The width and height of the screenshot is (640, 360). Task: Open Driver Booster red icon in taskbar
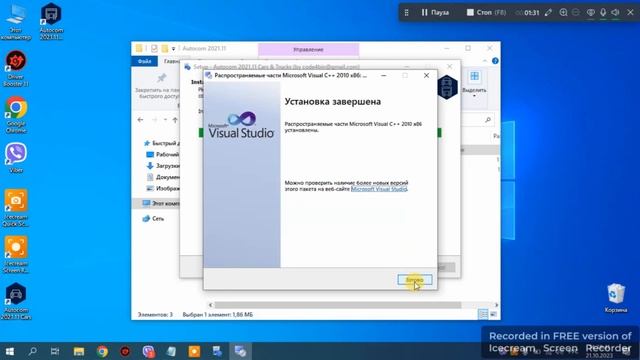coord(125,351)
